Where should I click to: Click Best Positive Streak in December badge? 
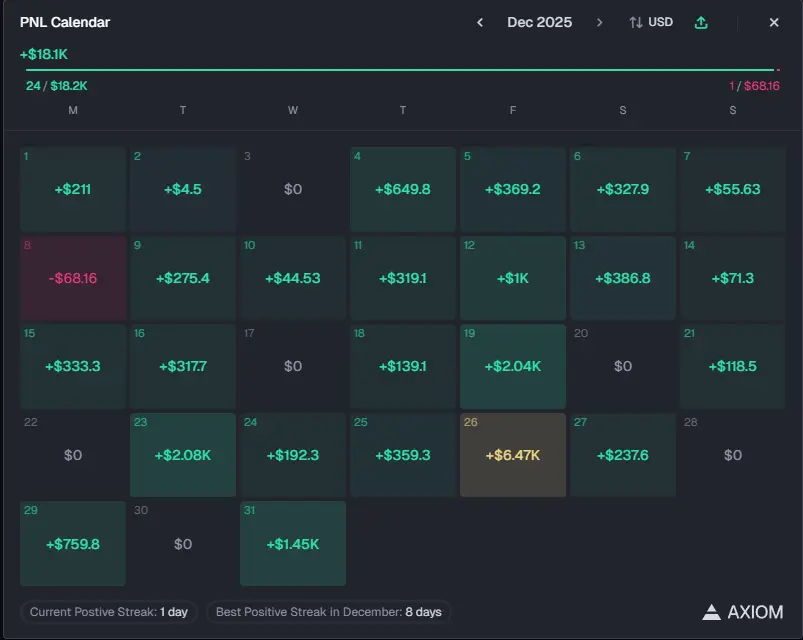[x=328, y=612]
